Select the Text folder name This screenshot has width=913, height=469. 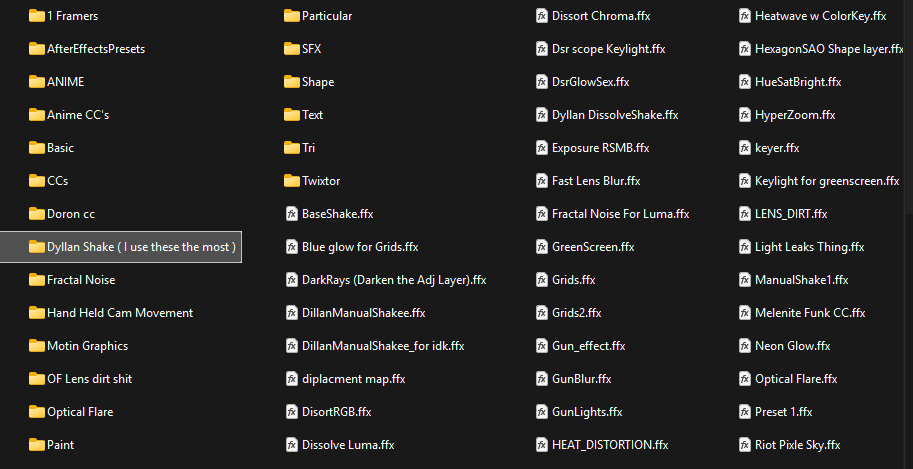click(313, 115)
